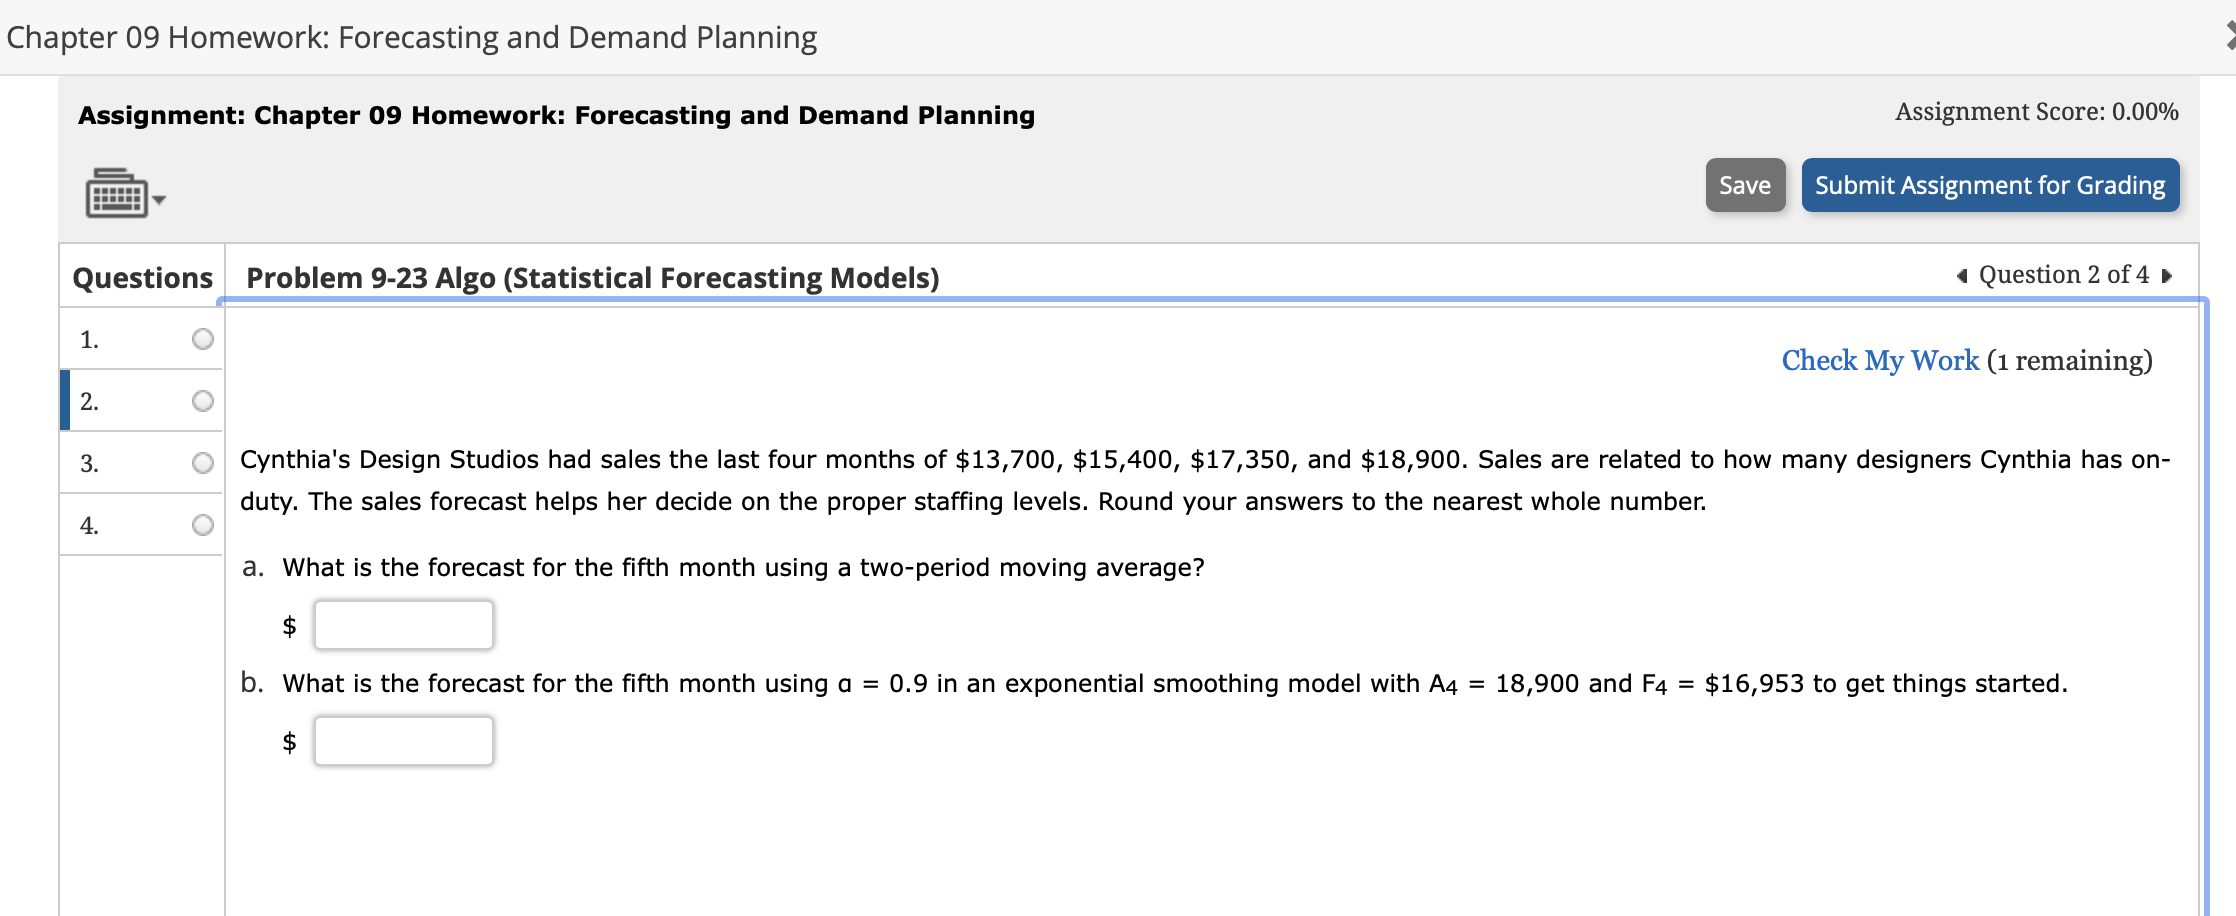Select the radio button next to question 3
Viewport: 2236px width, 916px height.
point(202,462)
